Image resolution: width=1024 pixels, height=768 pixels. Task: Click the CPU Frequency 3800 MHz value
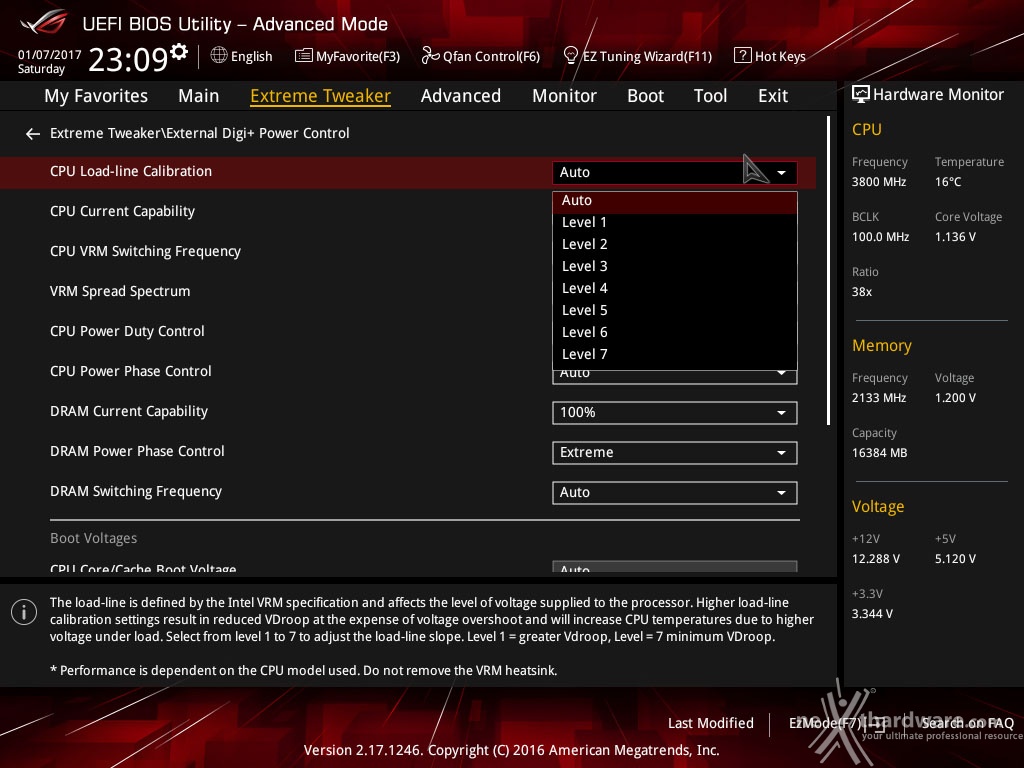click(x=878, y=182)
